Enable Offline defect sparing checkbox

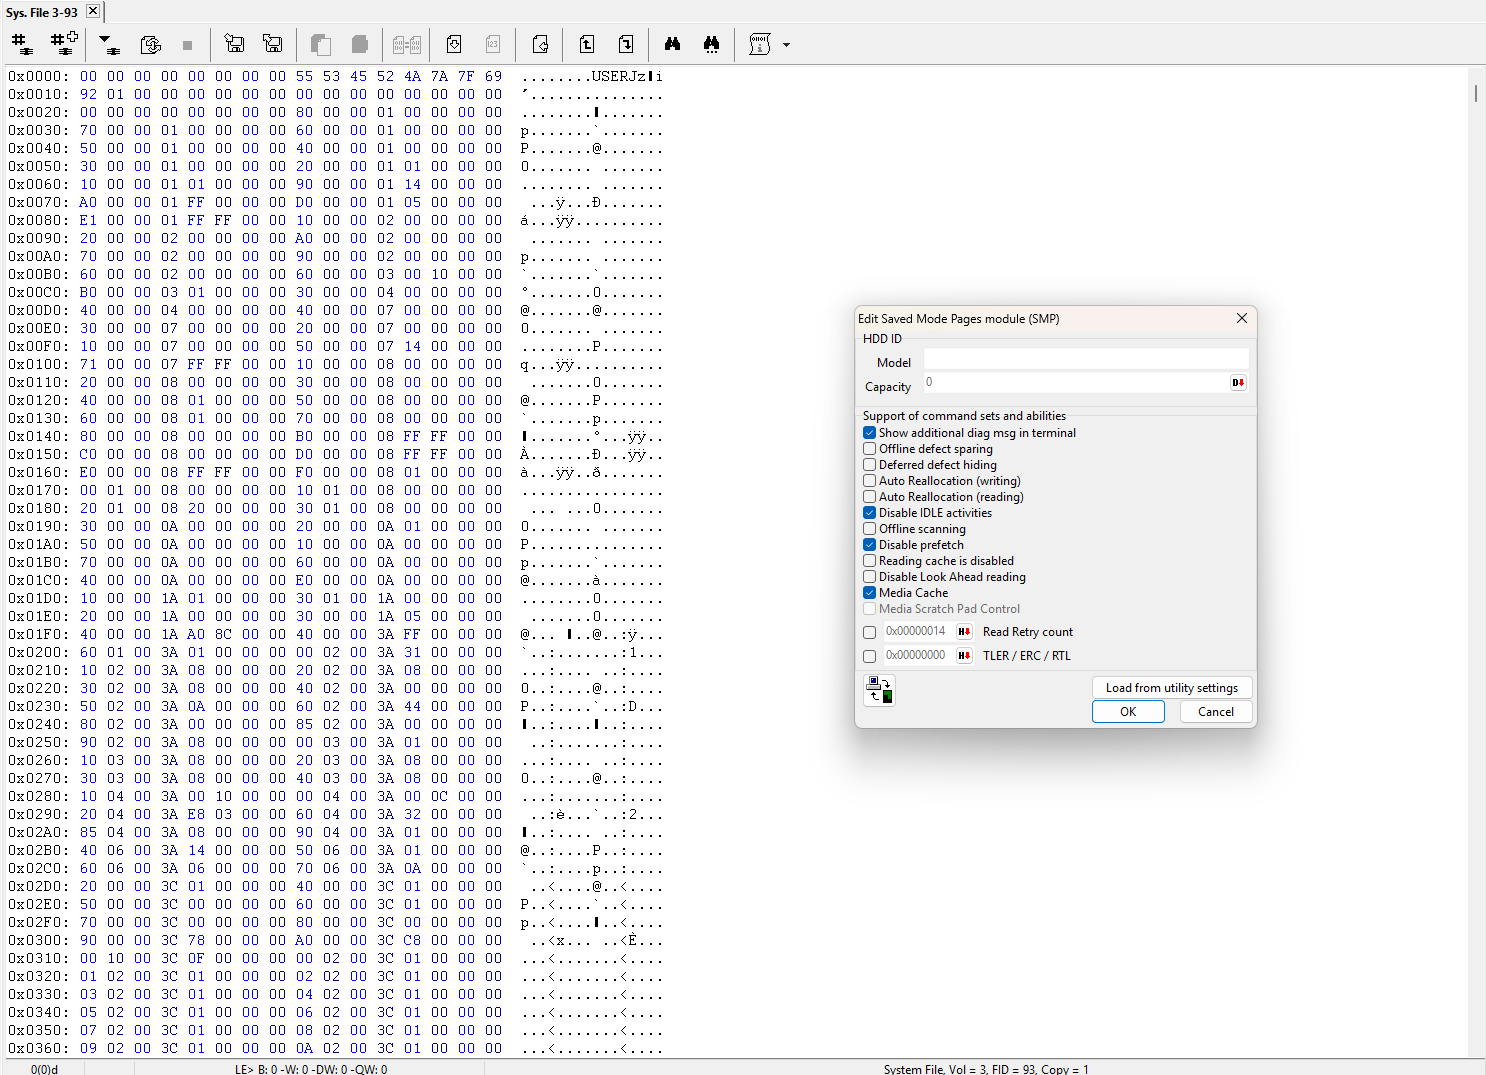pyautogui.click(x=870, y=449)
